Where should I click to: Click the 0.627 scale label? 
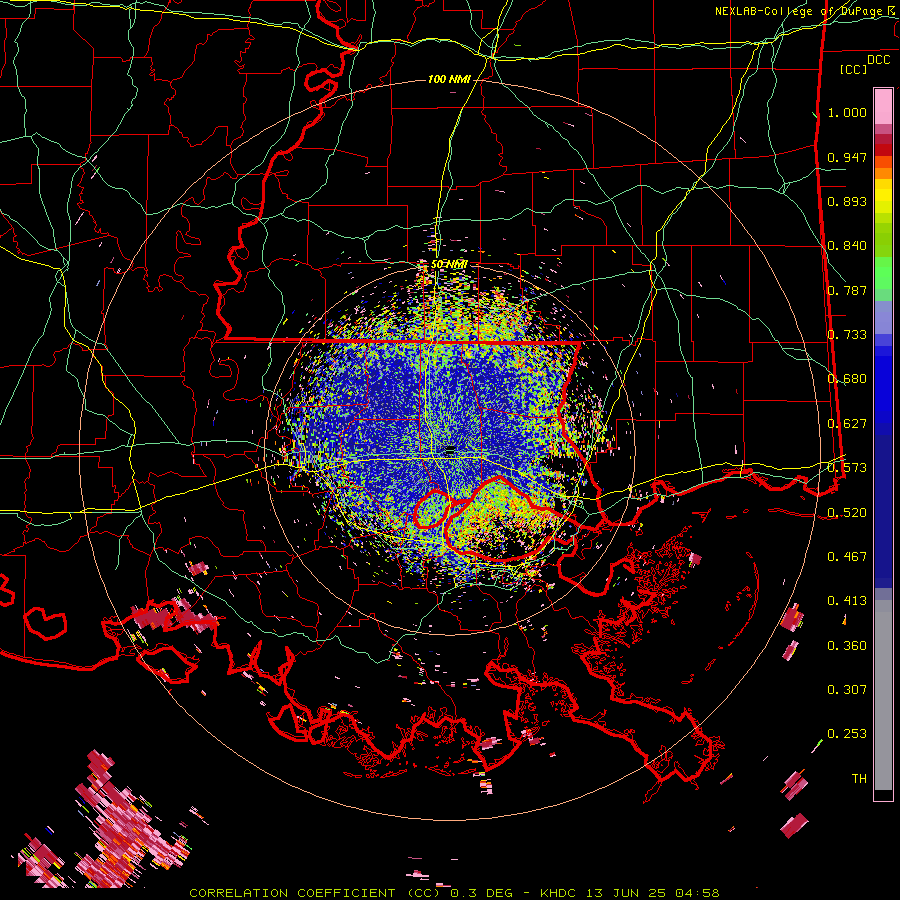(x=847, y=424)
